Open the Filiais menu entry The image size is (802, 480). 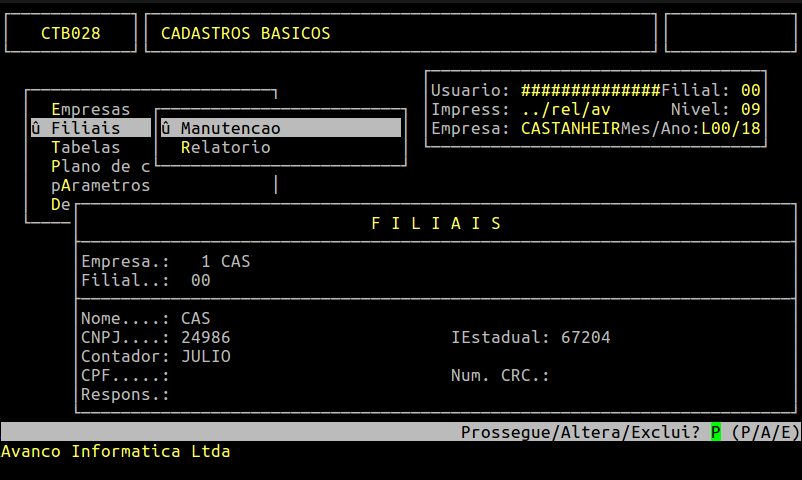pyautogui.click(x=85, y=128)
